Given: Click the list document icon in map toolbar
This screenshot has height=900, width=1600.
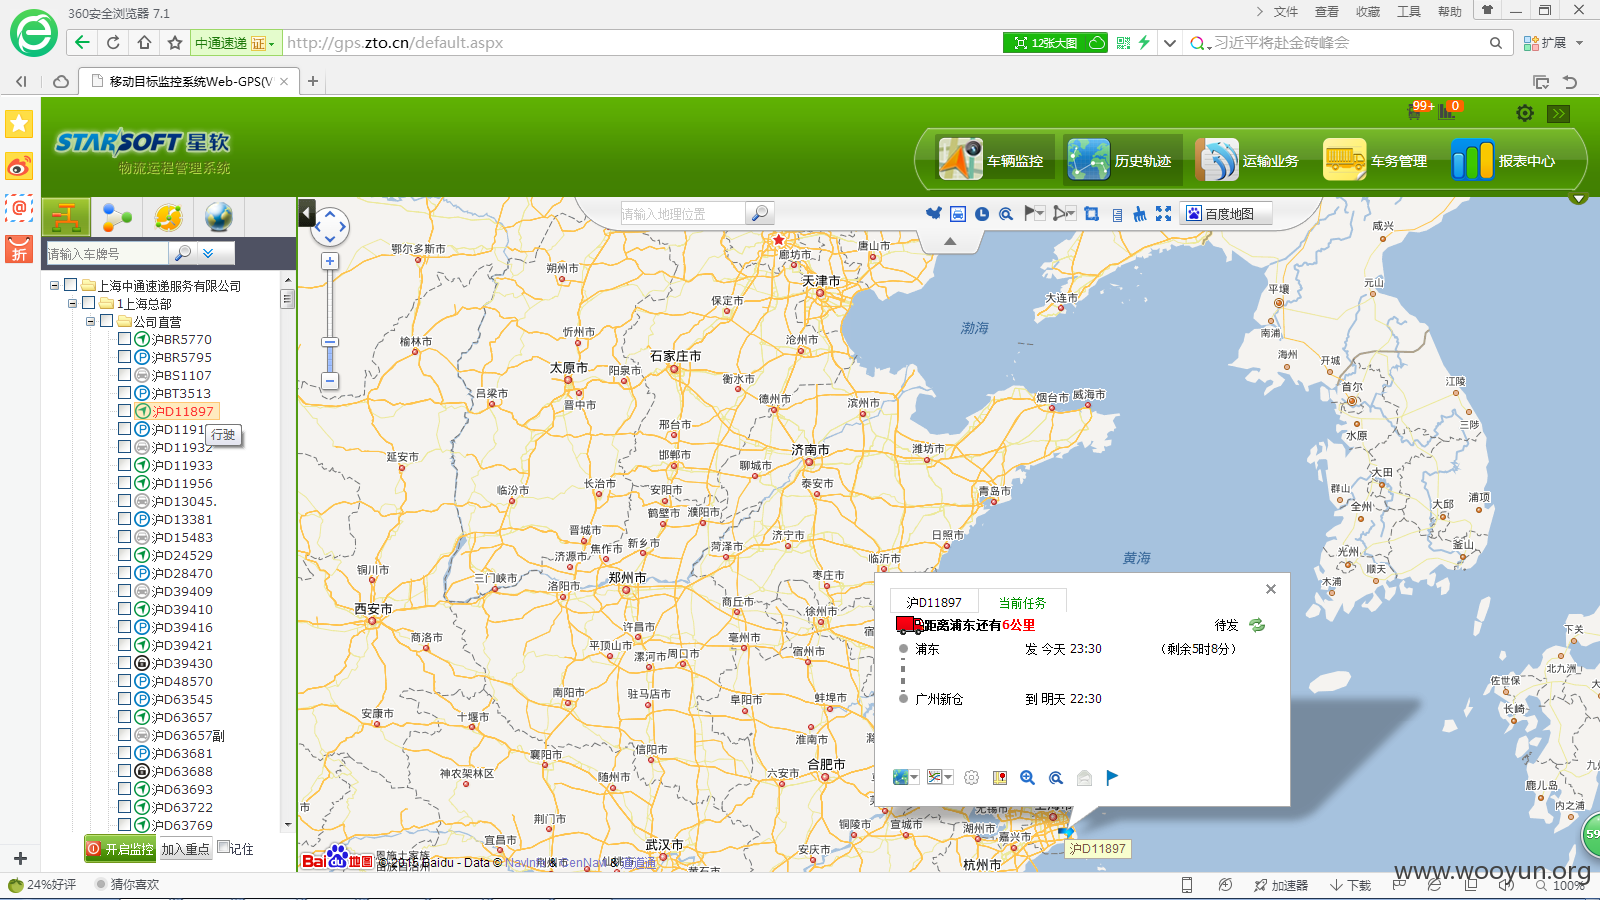Looking at the screenshot, I should pyautogui.click(x=1117, y=214).
